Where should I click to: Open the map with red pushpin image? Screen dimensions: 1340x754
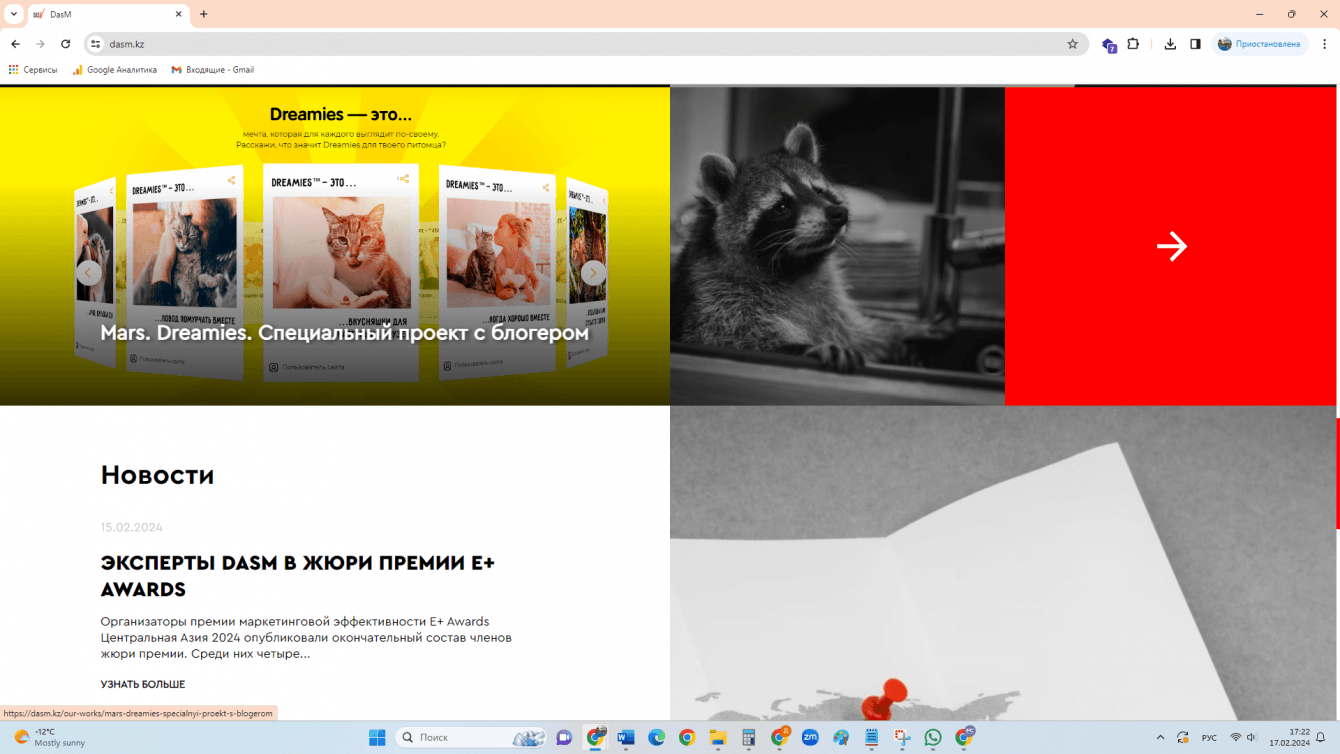tap(1003, 562)
